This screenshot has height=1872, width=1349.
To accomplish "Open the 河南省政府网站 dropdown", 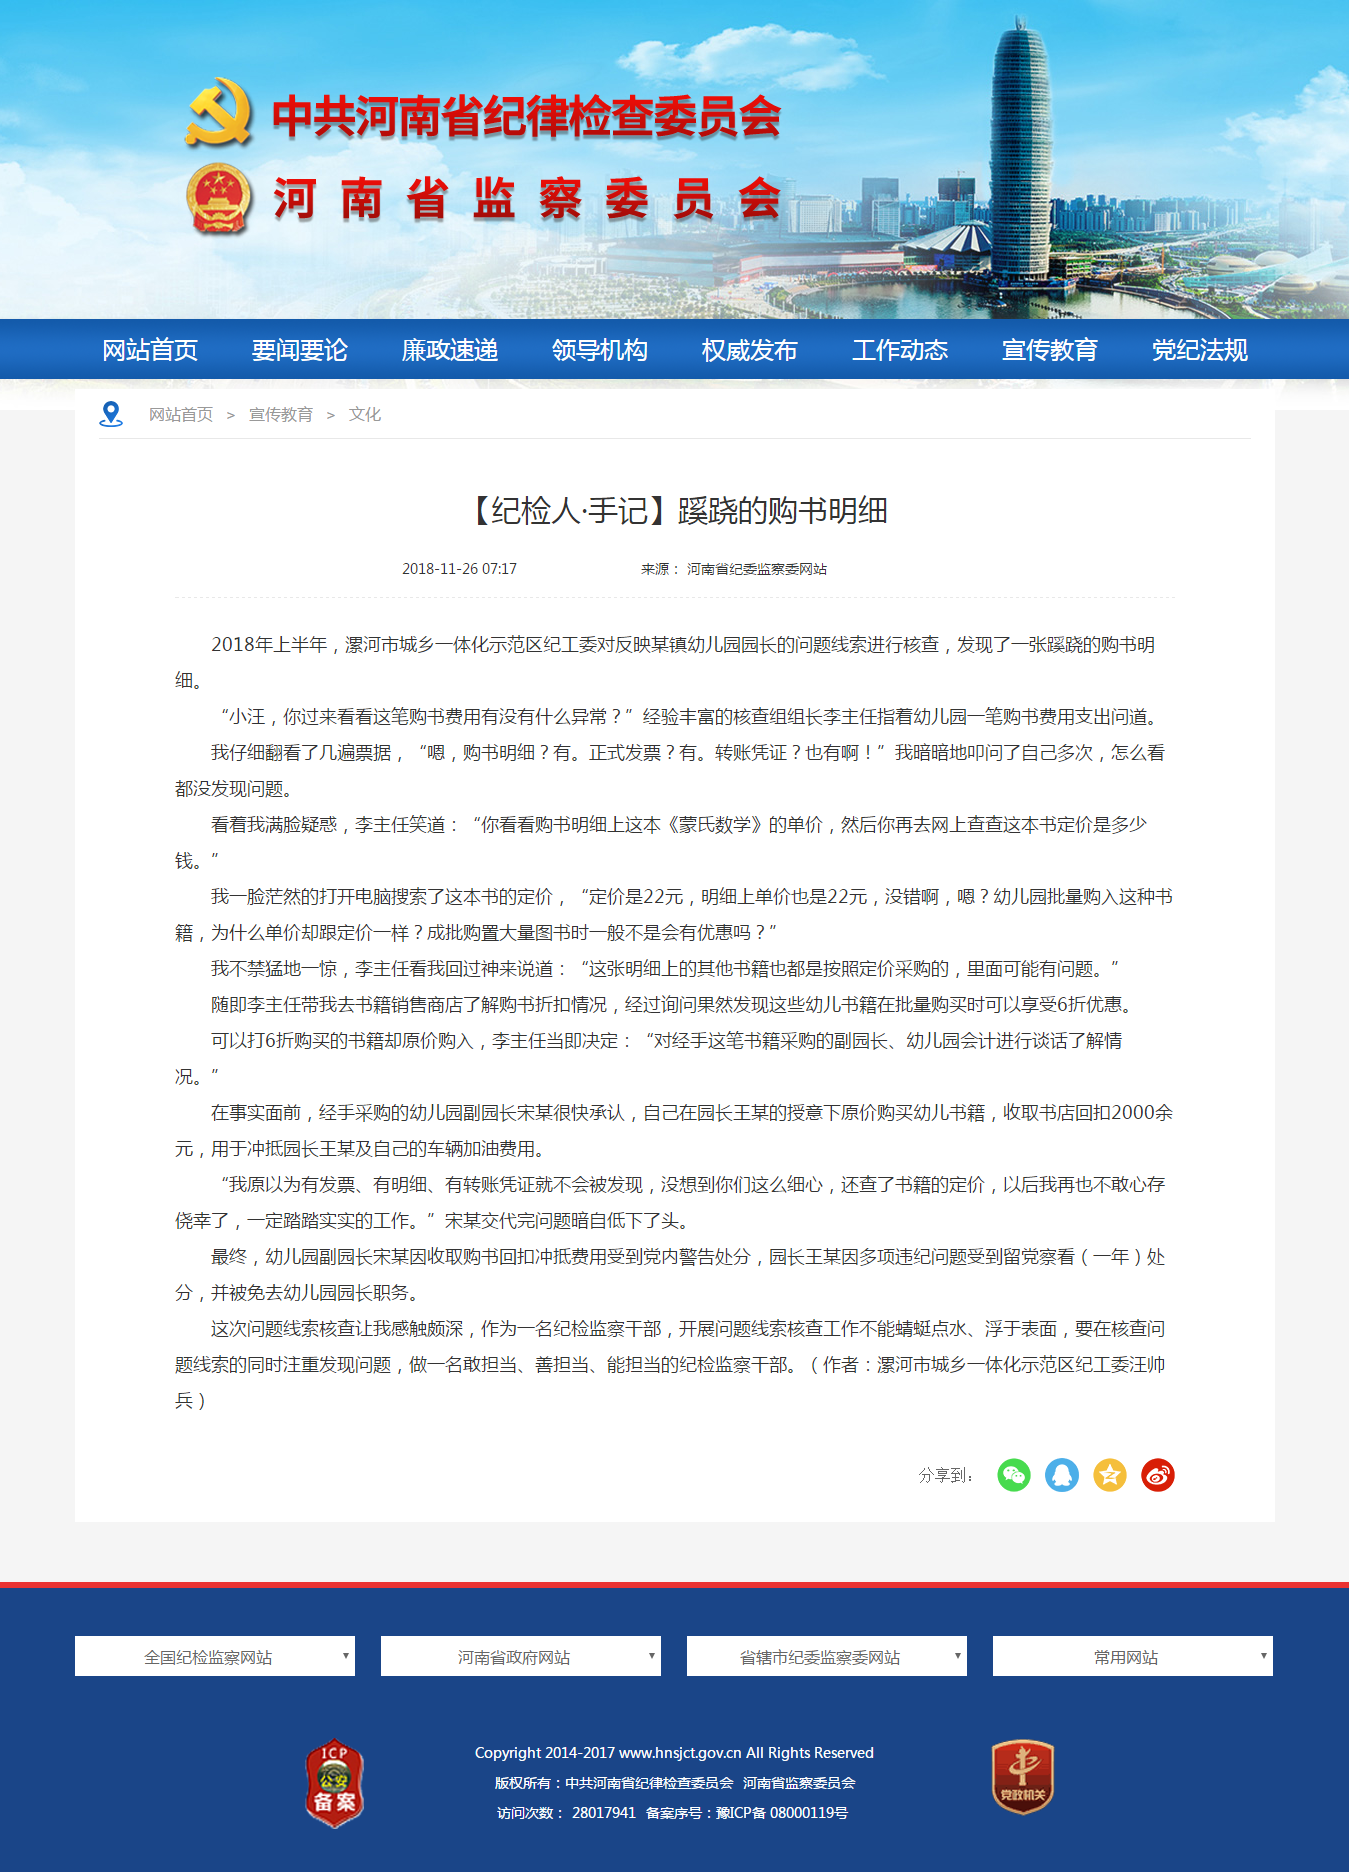I will click(x=521, y=1656).
